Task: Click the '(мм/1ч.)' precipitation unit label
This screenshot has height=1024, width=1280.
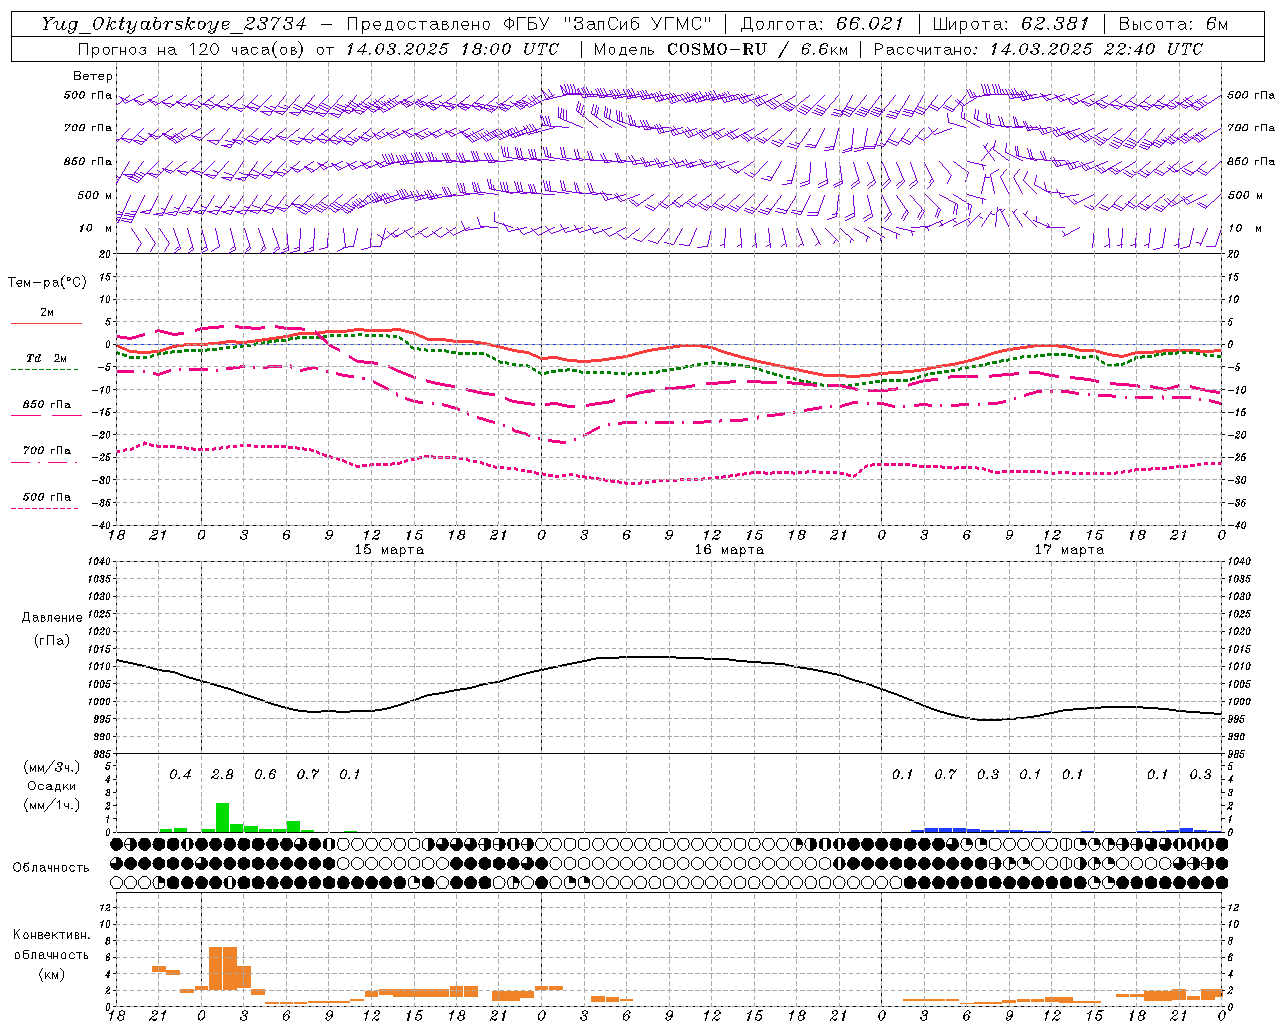Action: [x=51, y=805]
